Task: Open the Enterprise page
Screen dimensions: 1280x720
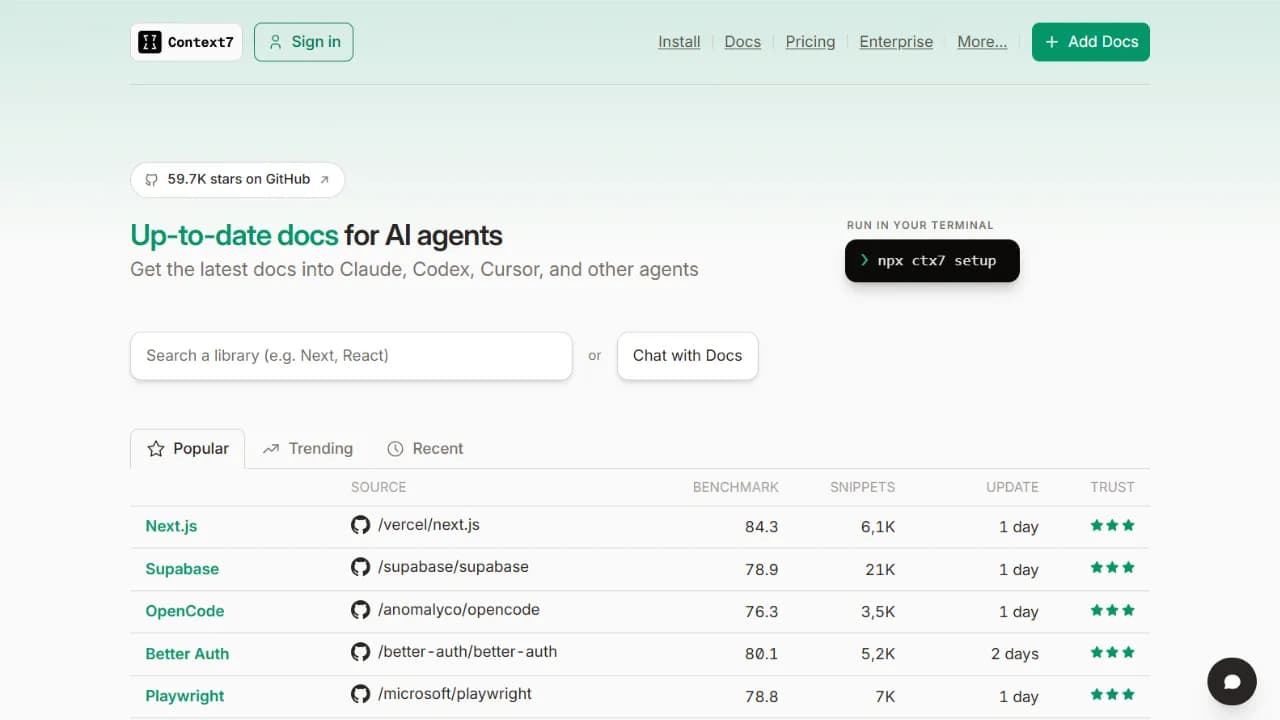Action: (896, 42)
